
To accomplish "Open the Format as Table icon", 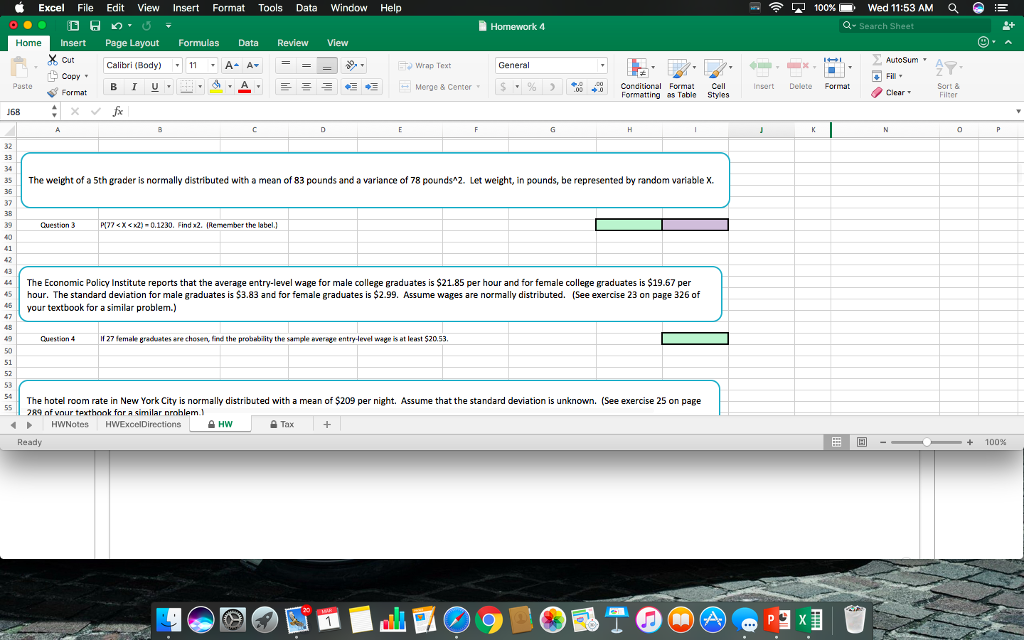I will pos(678,68).
